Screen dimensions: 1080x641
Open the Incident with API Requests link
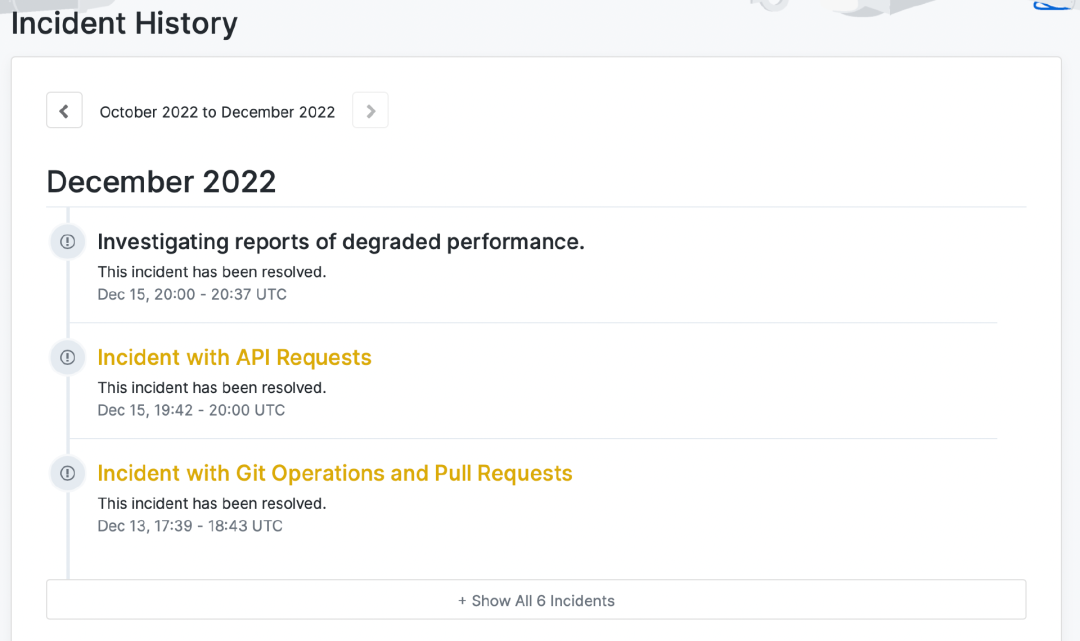click(234, 358)
